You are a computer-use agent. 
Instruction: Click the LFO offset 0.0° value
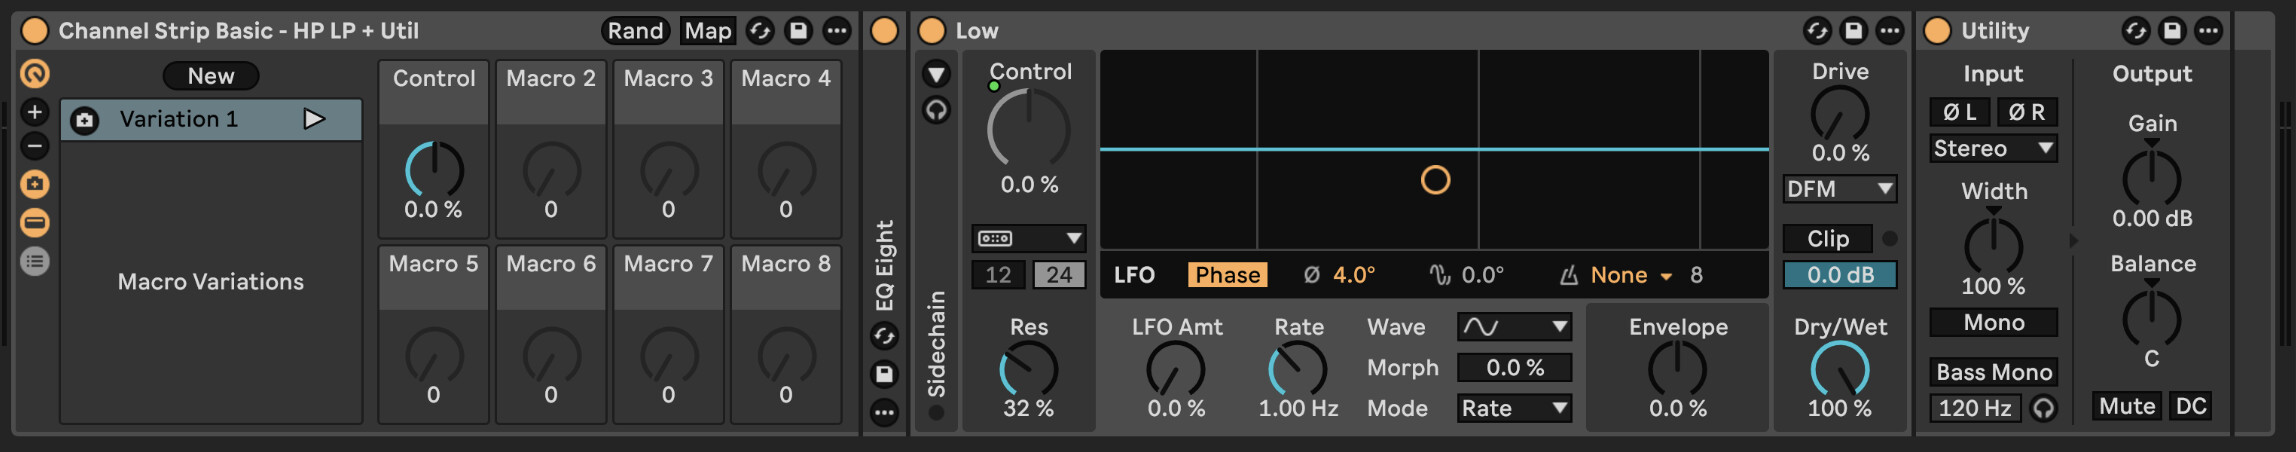(x=1482, y=275)
